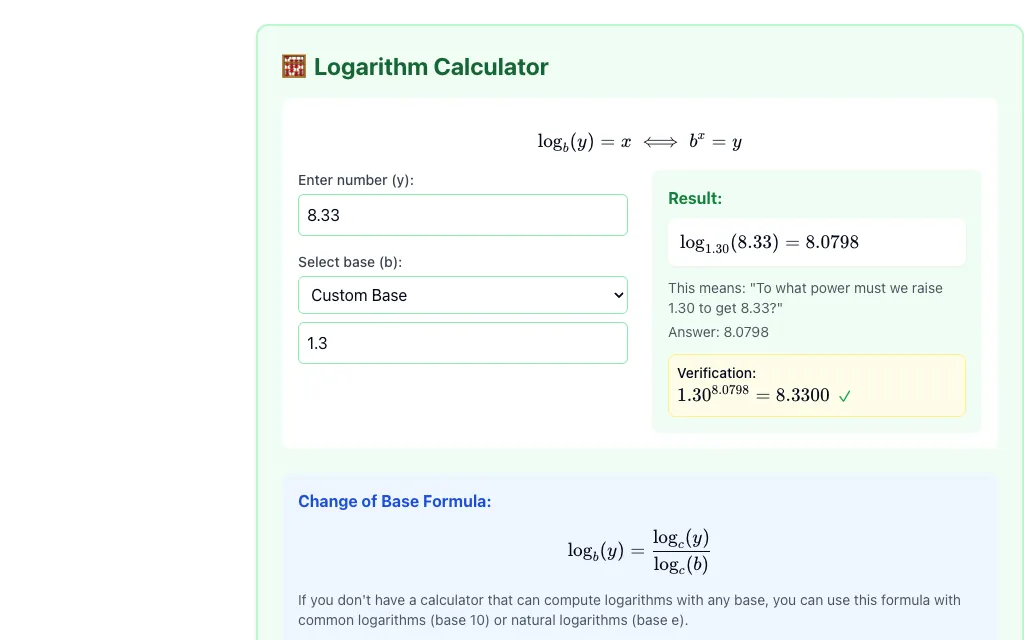
Task: Click the dropdown chevron on Custom Base
Action: (618, 295)
